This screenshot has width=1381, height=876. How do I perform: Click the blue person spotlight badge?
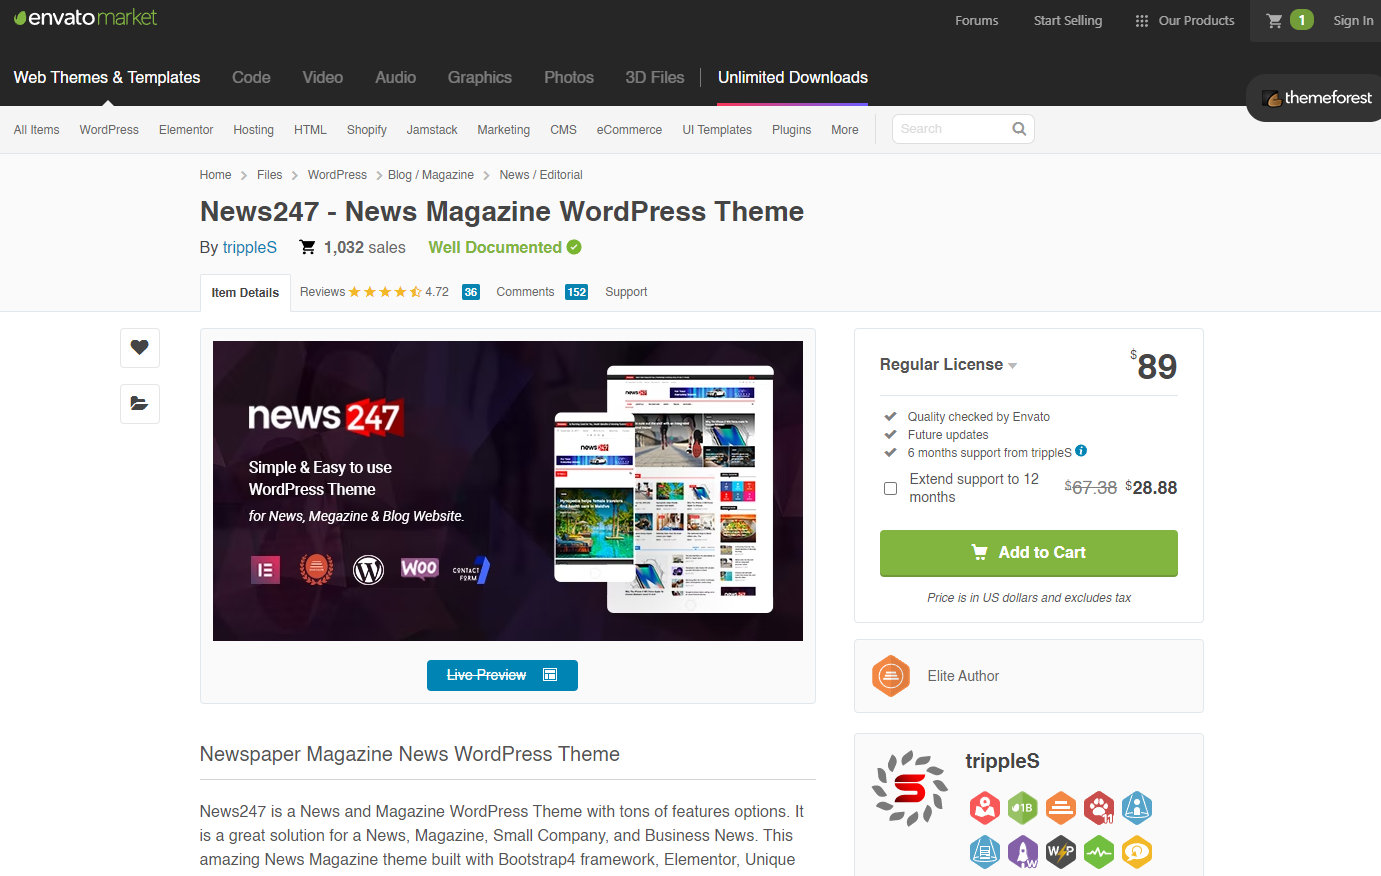pos(1137,807)
